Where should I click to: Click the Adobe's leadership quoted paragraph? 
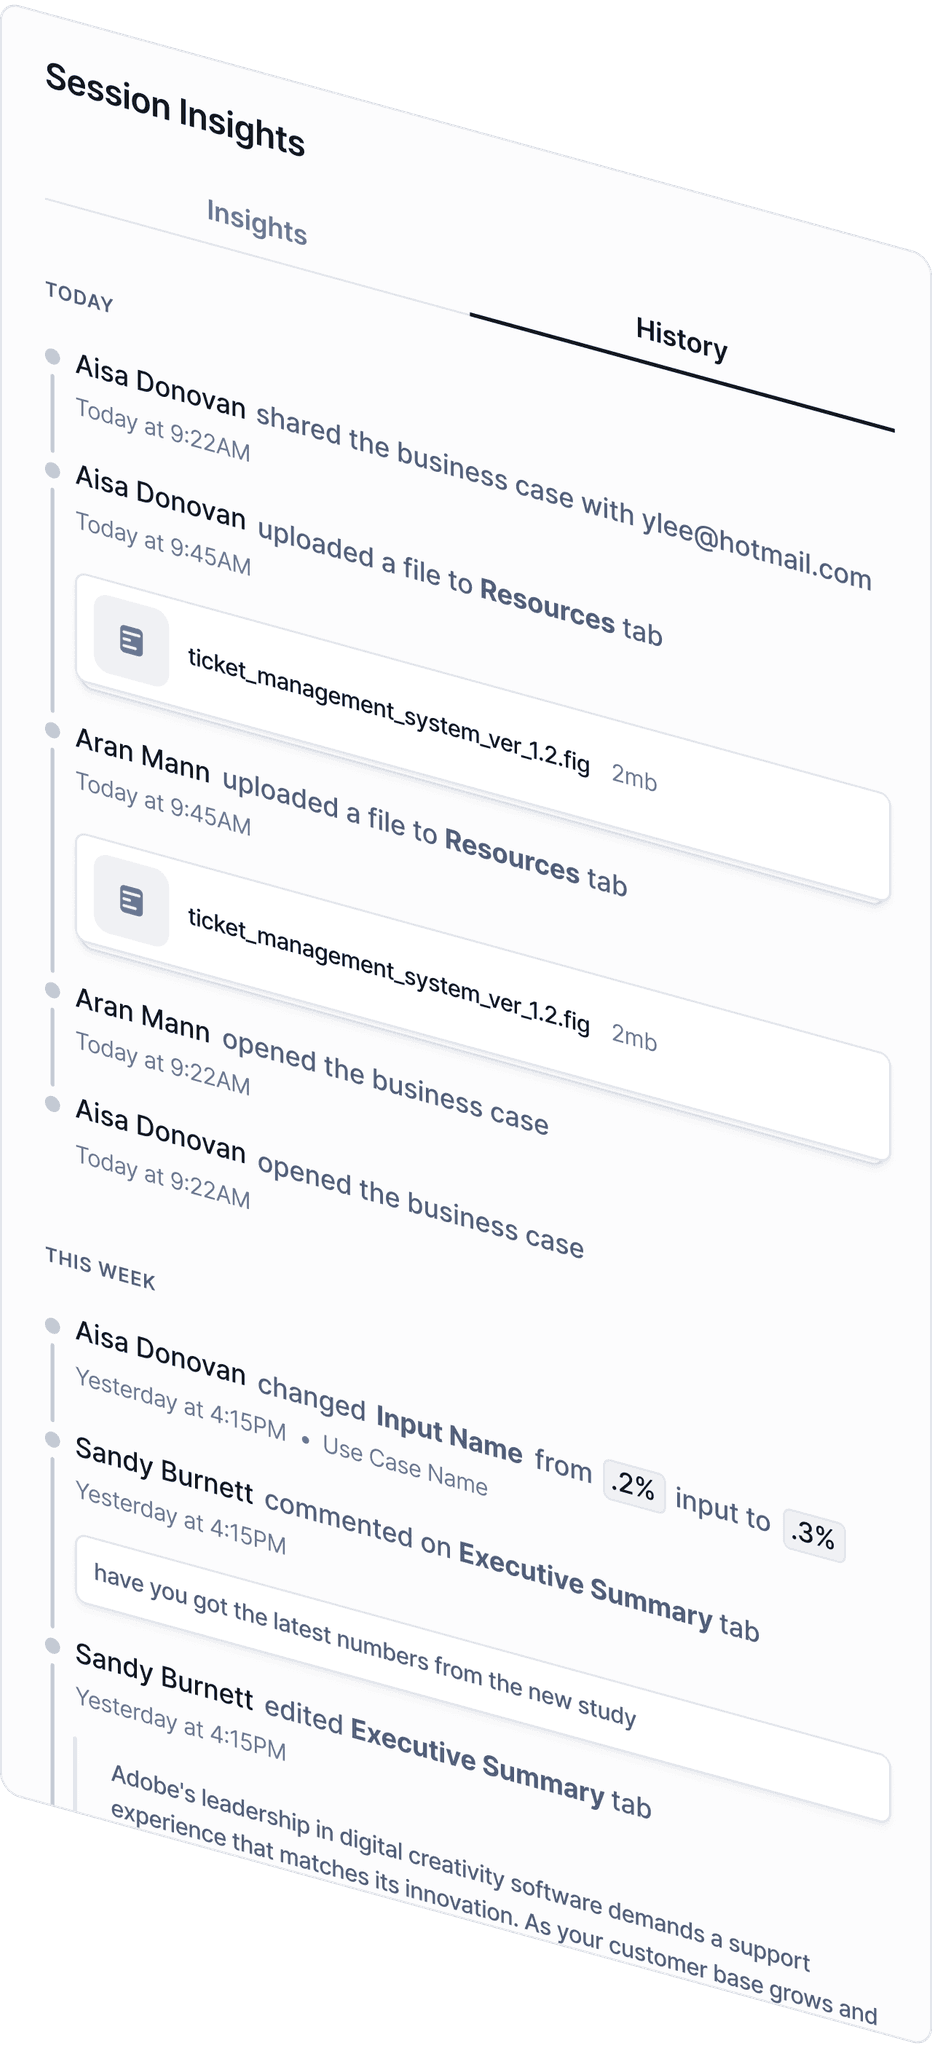[x=494, y=1894]
